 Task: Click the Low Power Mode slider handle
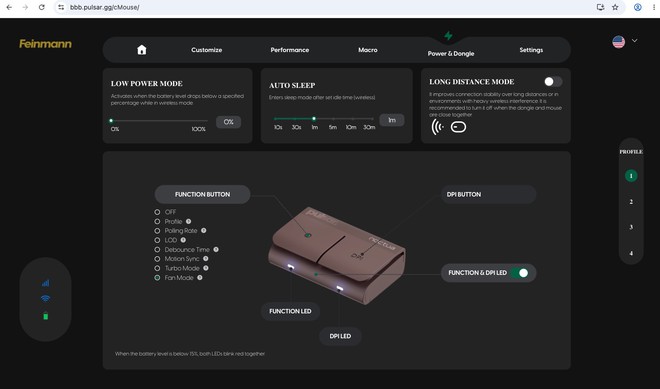tap(111, 121)
